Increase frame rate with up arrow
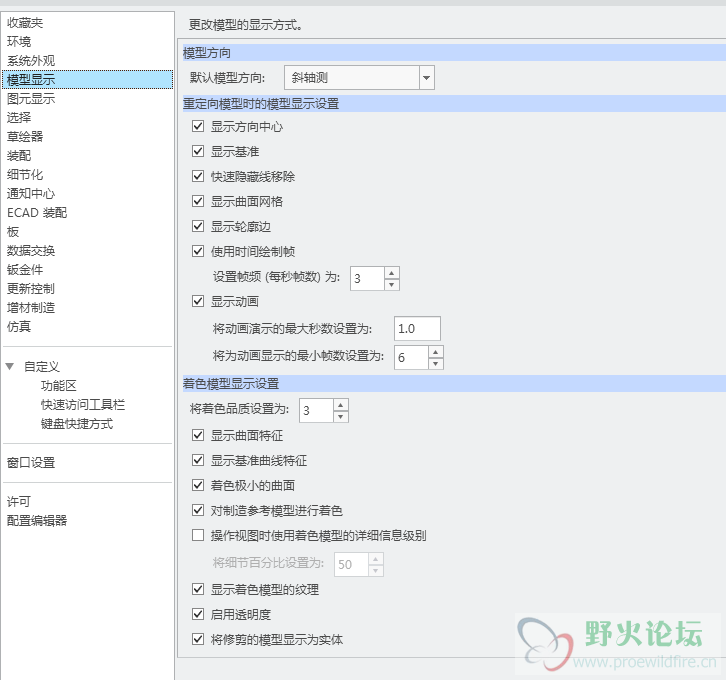The image size is (726, 680). (392, 273)
